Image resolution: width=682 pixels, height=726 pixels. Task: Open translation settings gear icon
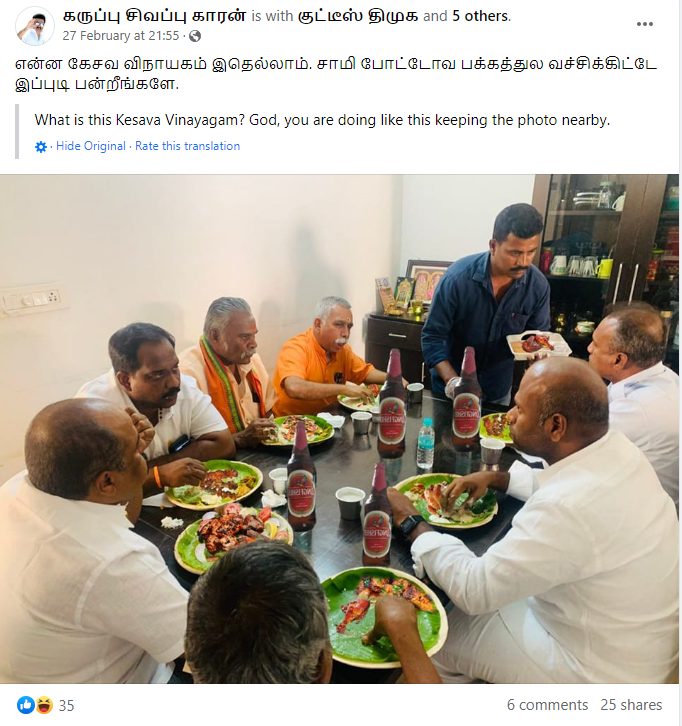41,147
